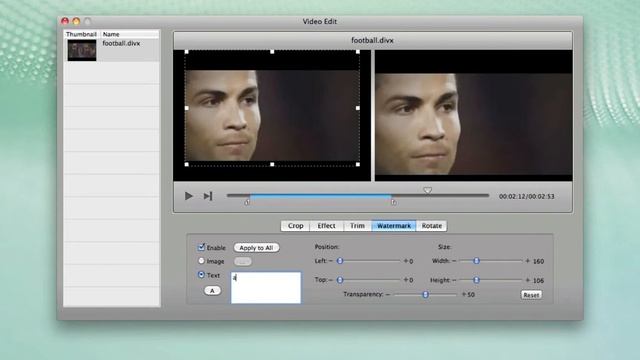Click the bottom-left crop handle
640x360 pixels.
[x=187, y=164]
